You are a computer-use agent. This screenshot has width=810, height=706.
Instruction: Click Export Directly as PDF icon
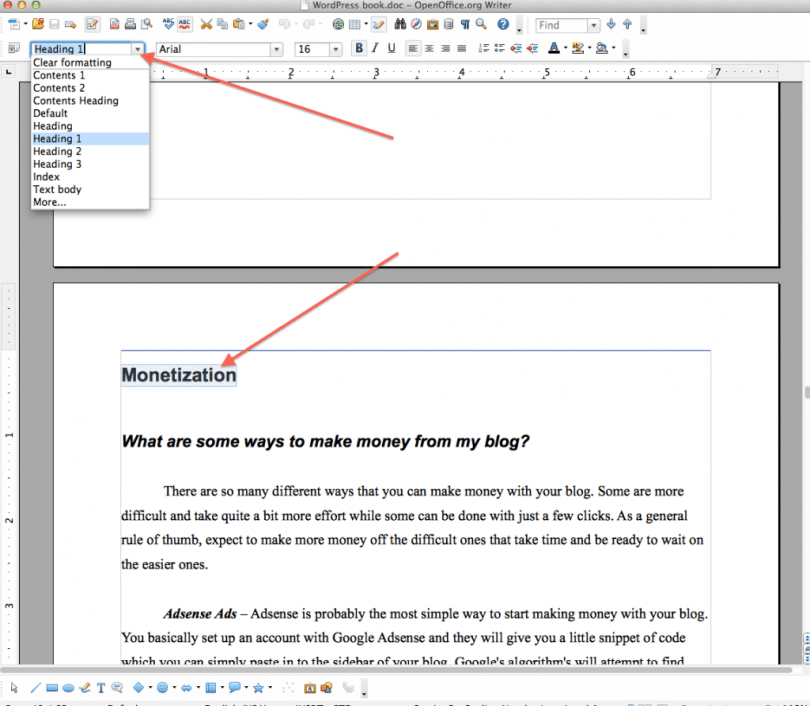point(114,24)
